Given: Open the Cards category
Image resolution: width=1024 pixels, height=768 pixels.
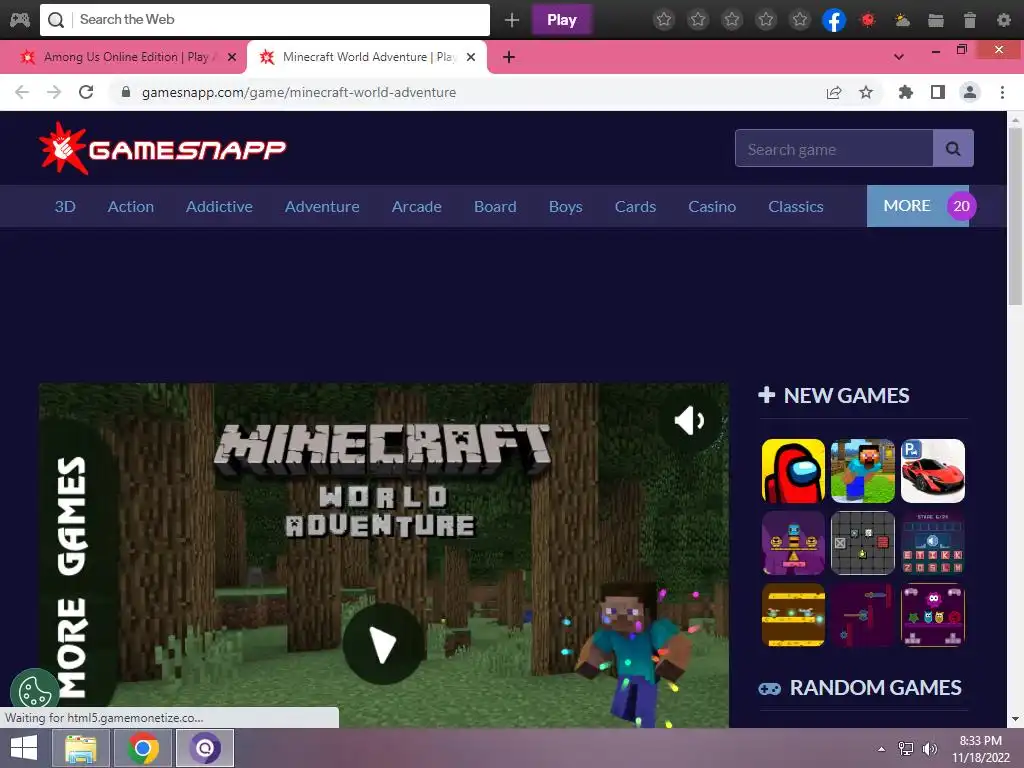Looking at the screenshot, I should pyautogui.click(x=635, y=206).
